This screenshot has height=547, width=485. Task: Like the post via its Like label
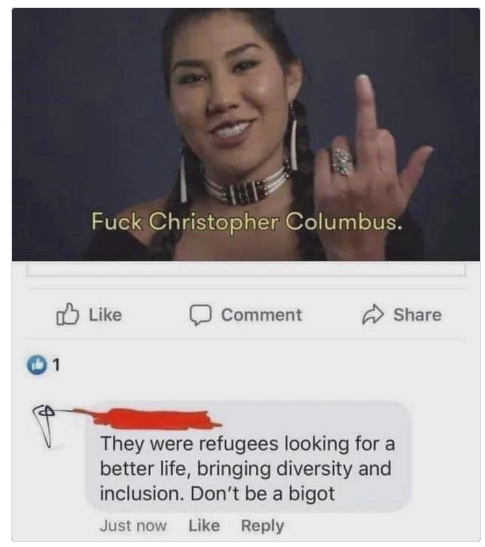click(x=105, y=315)
